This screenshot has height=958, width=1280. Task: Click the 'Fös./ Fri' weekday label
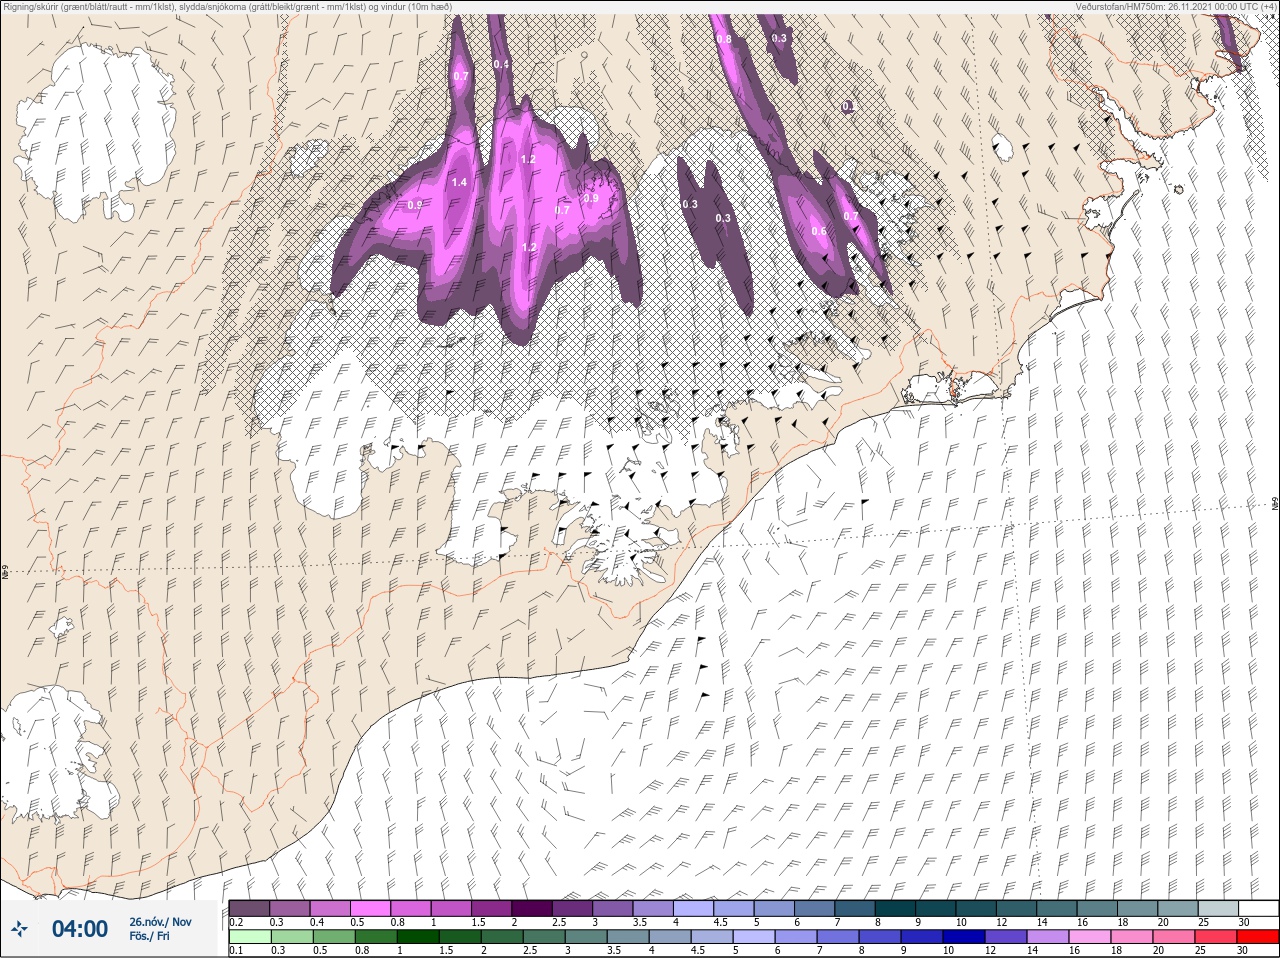click(x=149, y=937)
